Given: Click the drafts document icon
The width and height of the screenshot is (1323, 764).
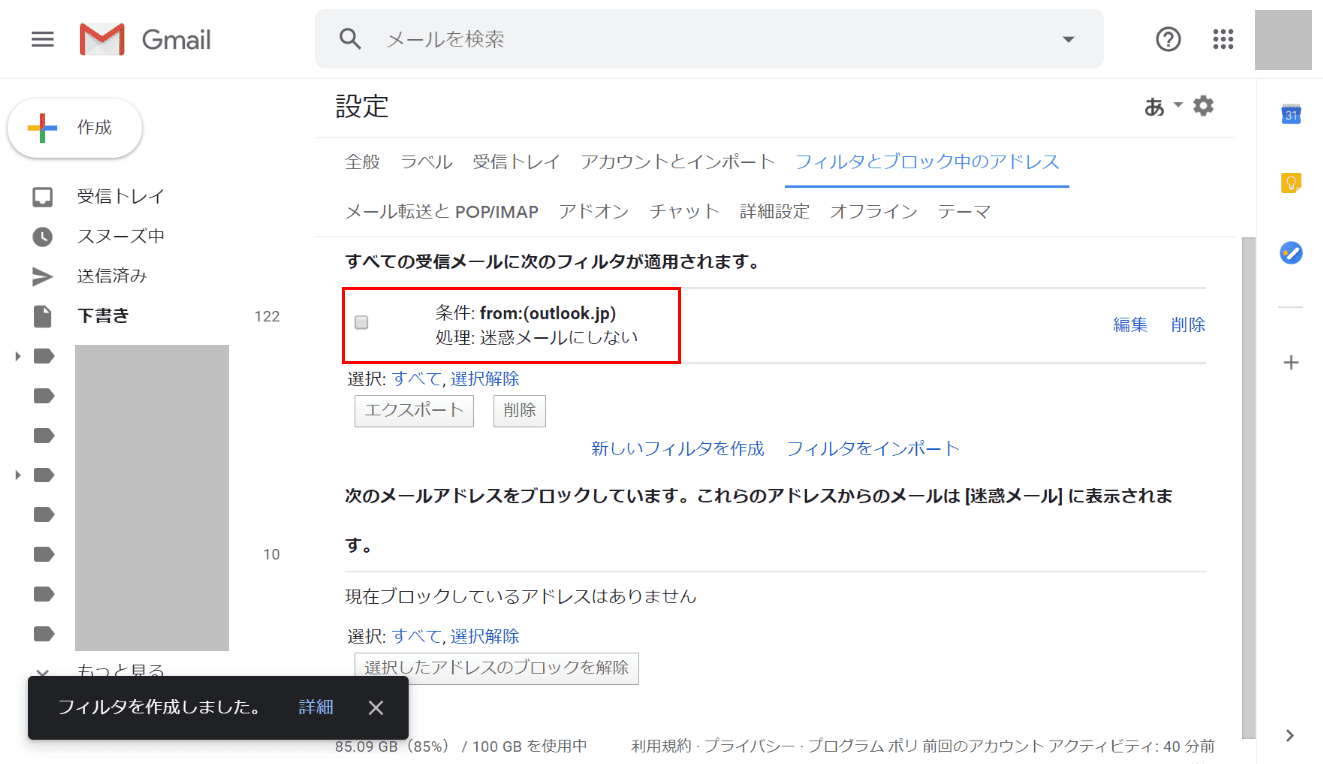Looking at the screenshot, I should pos(42,316).
